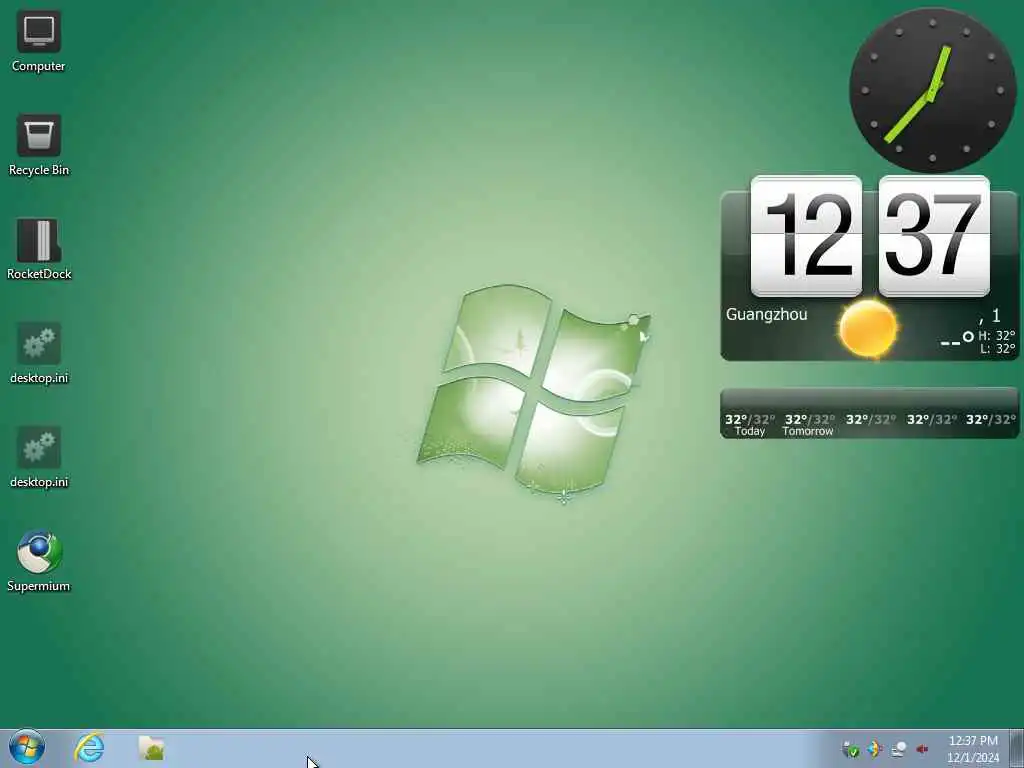Click the colorful orb icon in system tray
1024x768 pixels.
pos(874,749)
